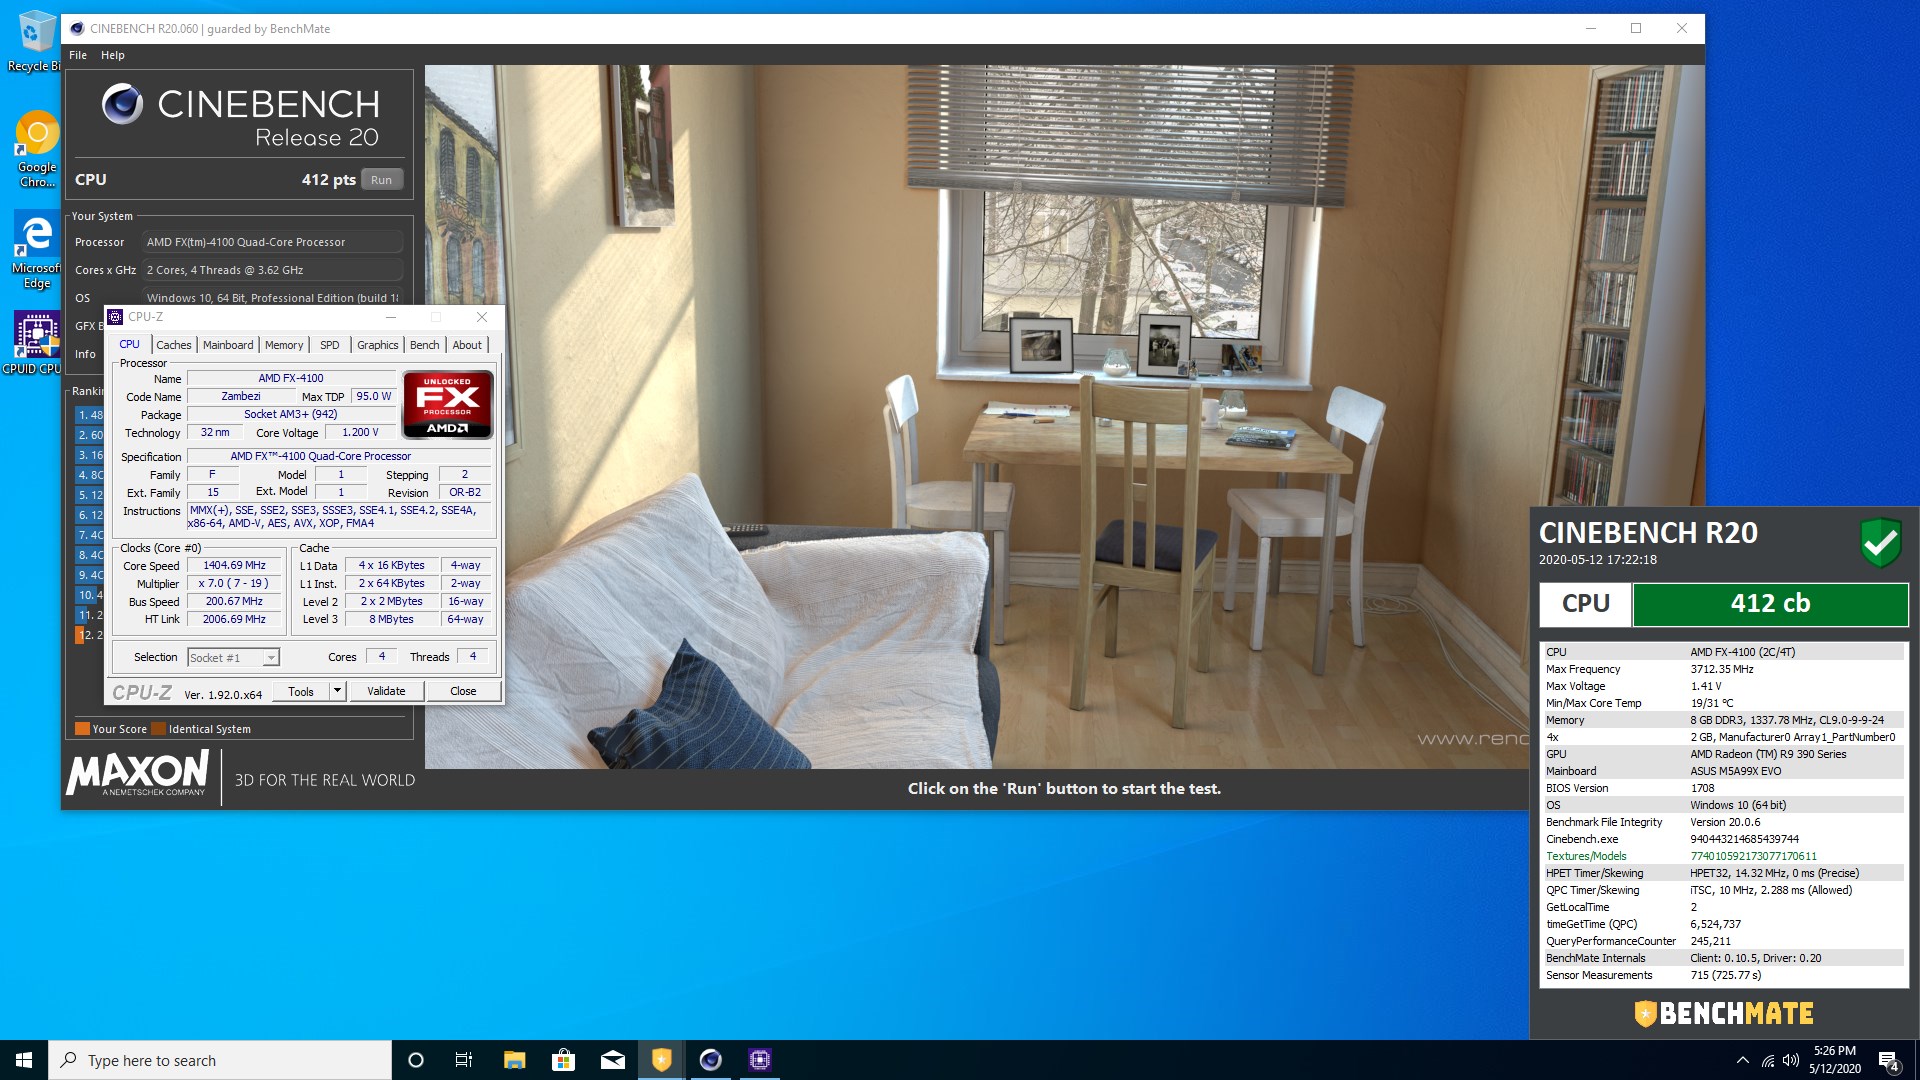1920x1080 pixels.
Task: Click the Tools button in CPU-Z
Action: (x=301, y=691)
